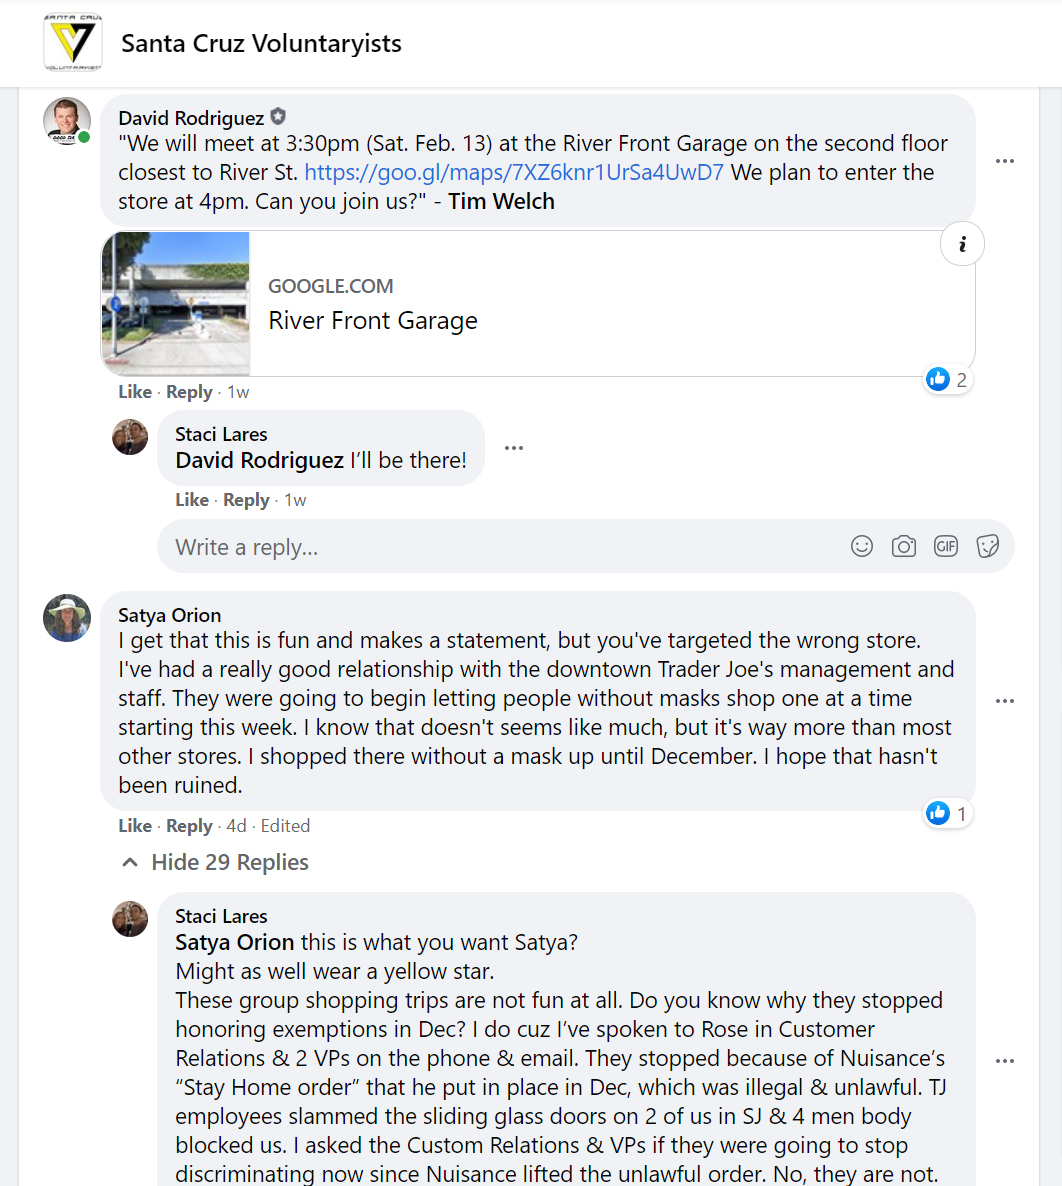Viewport: 1062px width, 1186px height.
Task: Click the info icon on link preview
Action: tap(962, 244)
